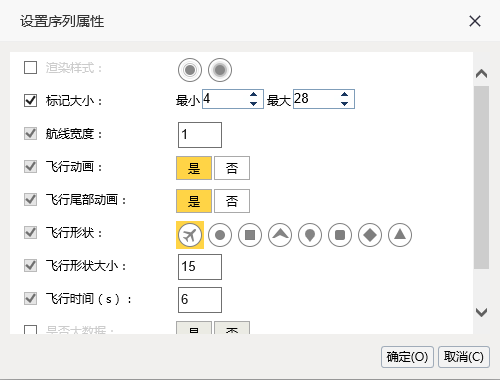Pick the square flight shape icon
The width and height of the screenshot is (500, 380).
[x=250, y=235]
